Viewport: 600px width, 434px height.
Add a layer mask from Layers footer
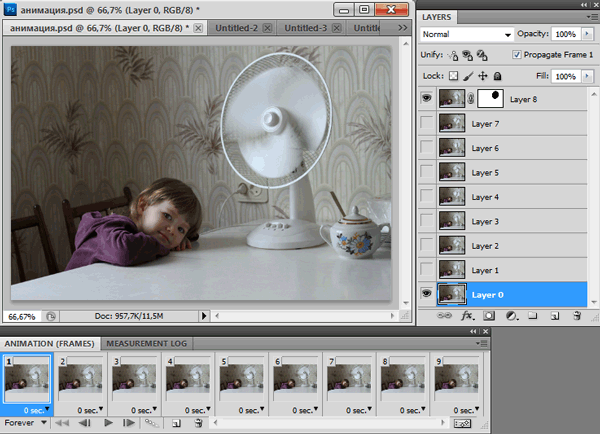(488, 316)
